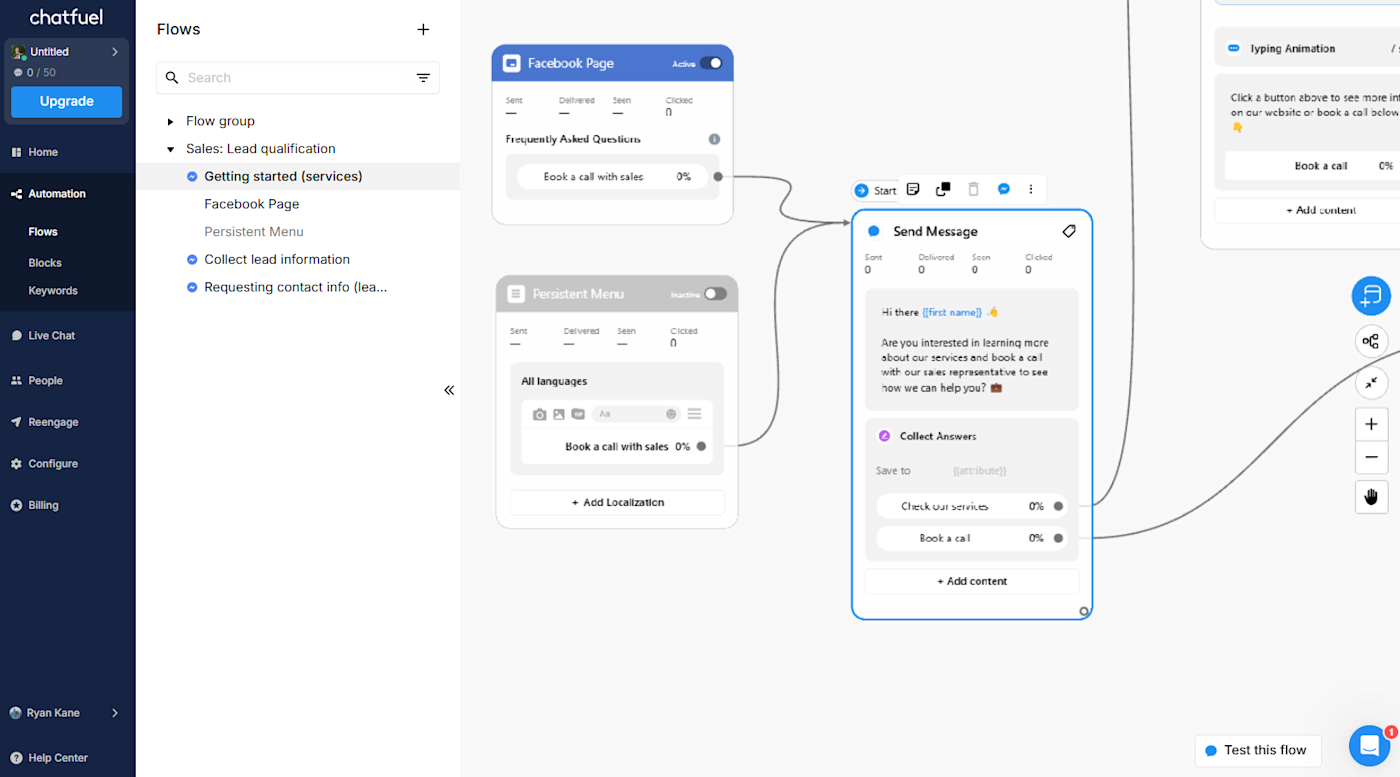Click the fit-to-screen collapse arrows icon
The image size is (1400, 777).
click(x=1371, y=383)
